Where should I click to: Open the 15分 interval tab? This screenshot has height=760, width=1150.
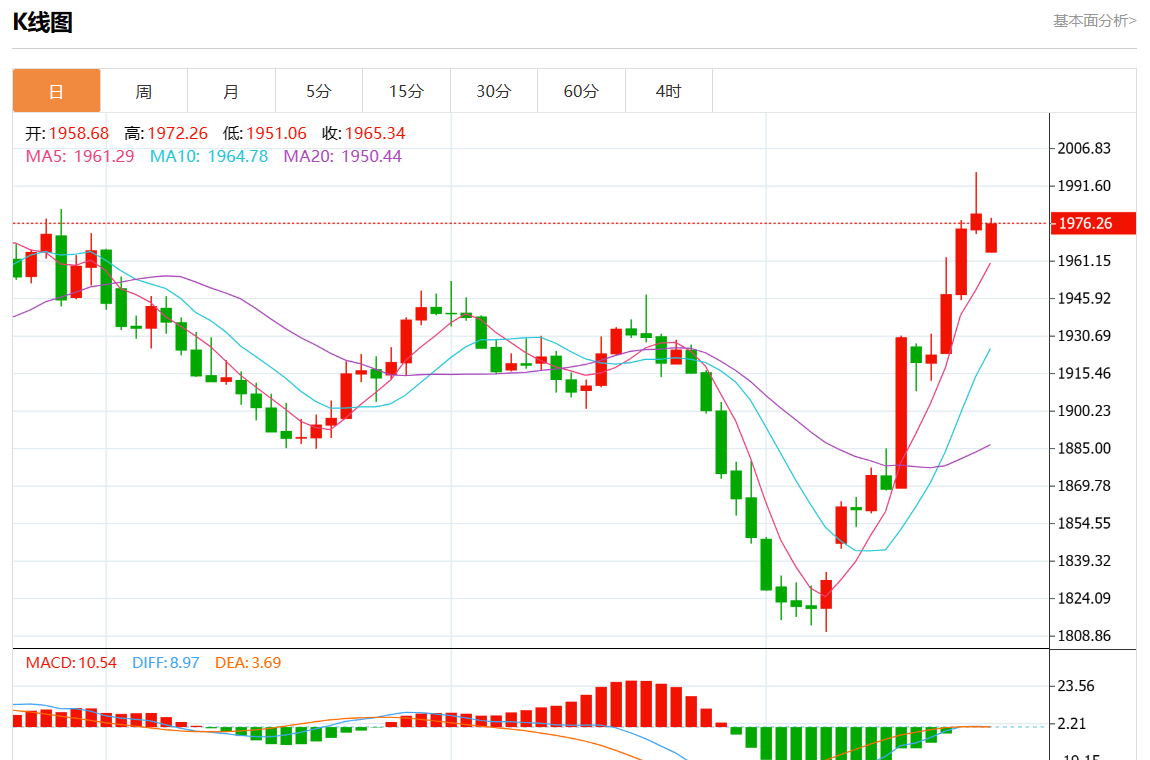point(406,91)
